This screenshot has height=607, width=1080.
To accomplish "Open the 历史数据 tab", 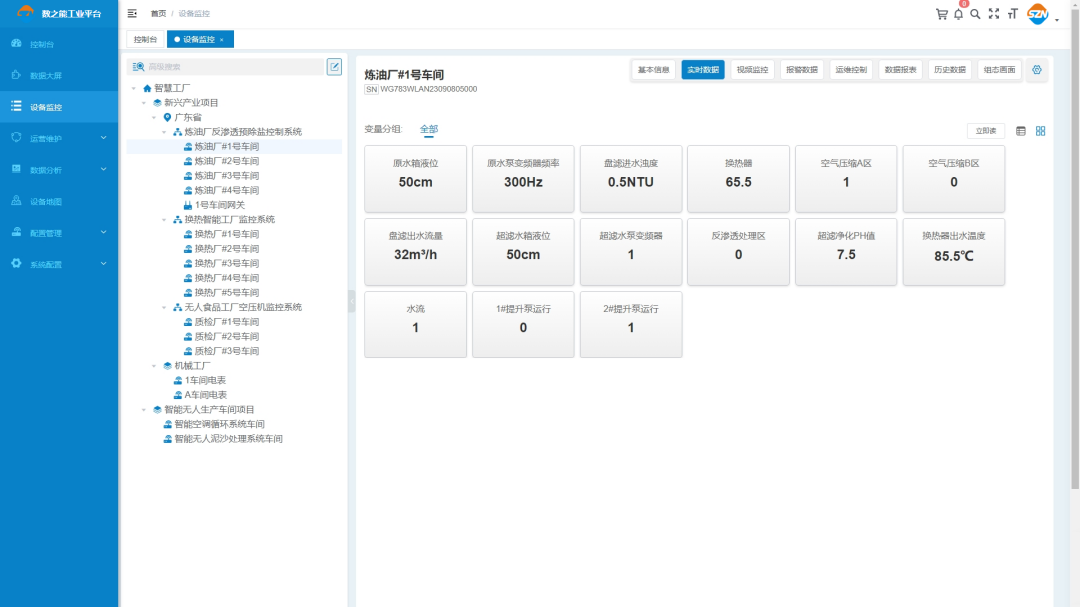I will tap(949, 70).
